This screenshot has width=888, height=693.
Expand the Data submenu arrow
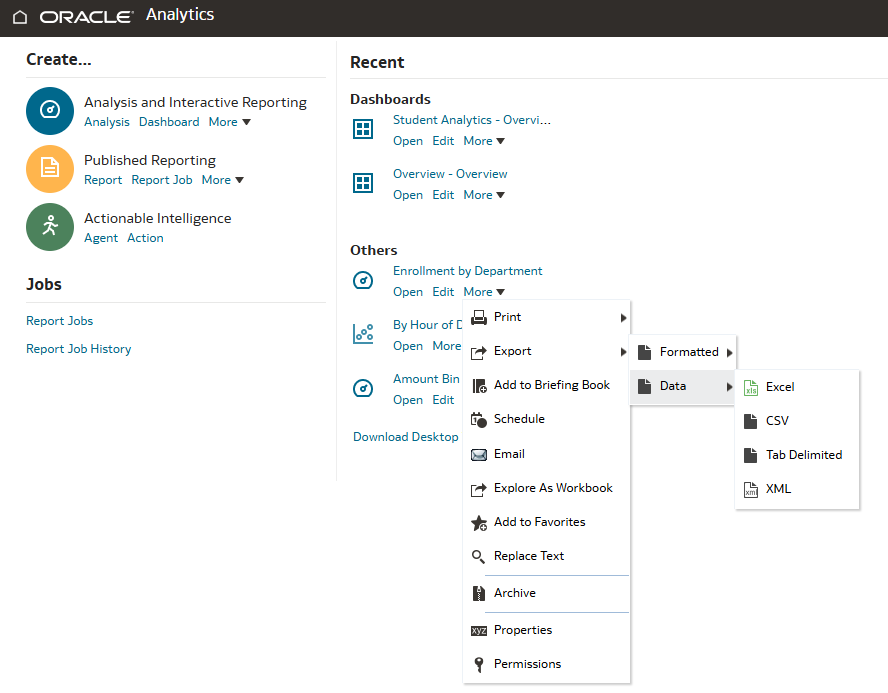(729, 387)
